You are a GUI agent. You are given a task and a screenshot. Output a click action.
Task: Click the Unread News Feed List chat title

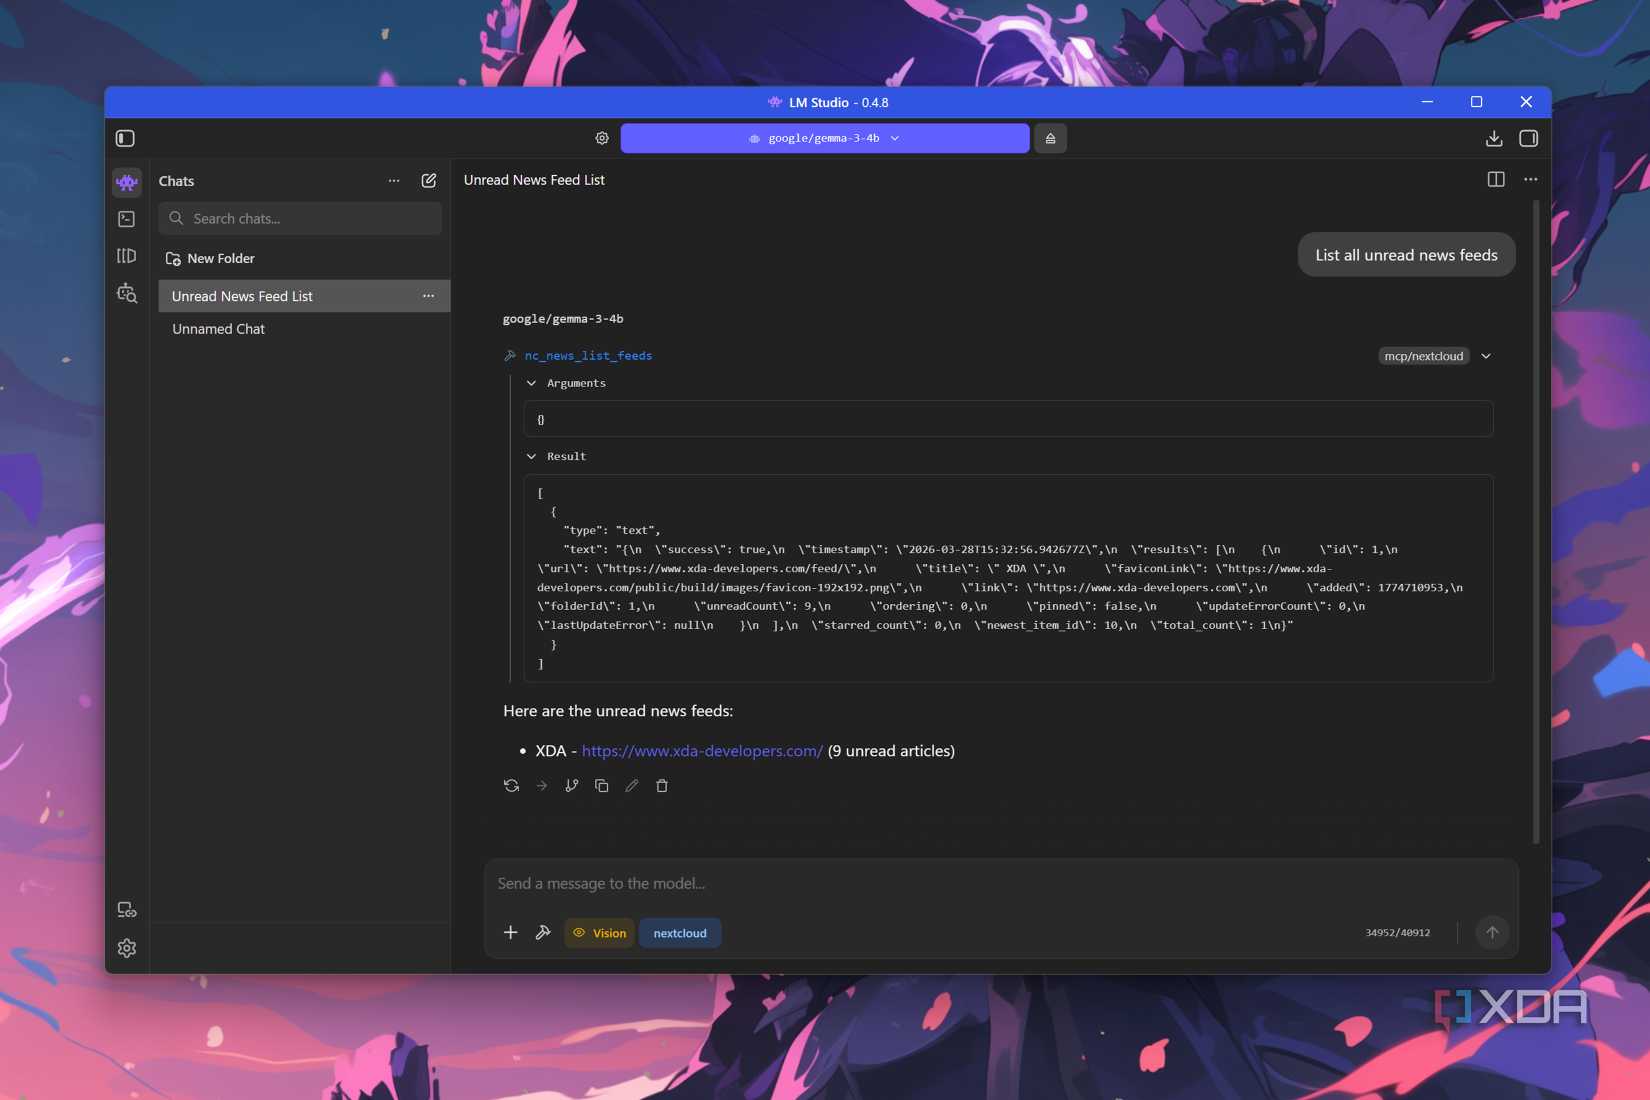tap(534, 180)
